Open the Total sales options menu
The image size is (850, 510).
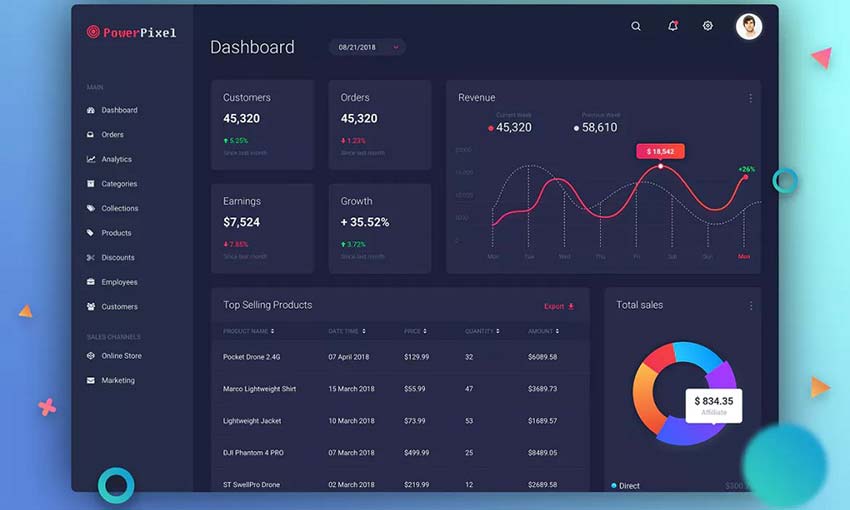click(x=751, y=305)
